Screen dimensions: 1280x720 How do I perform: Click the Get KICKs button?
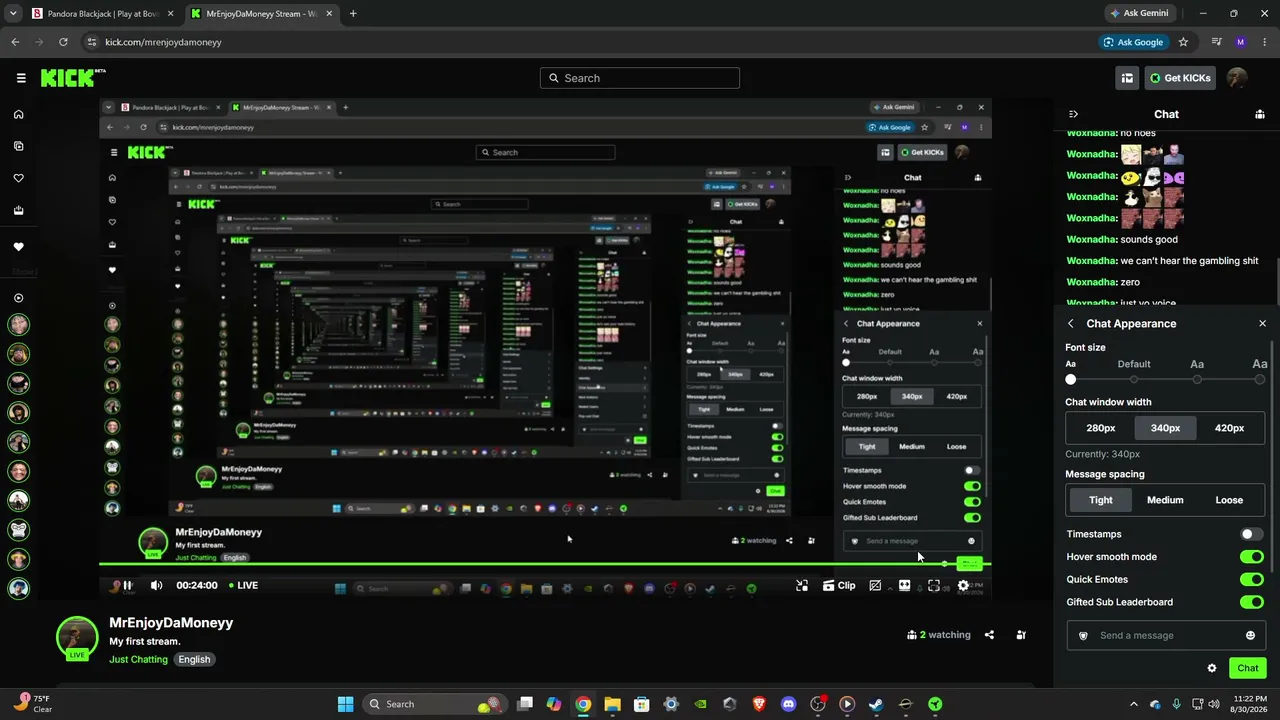pyautogui.click(x=1180, y=78)
